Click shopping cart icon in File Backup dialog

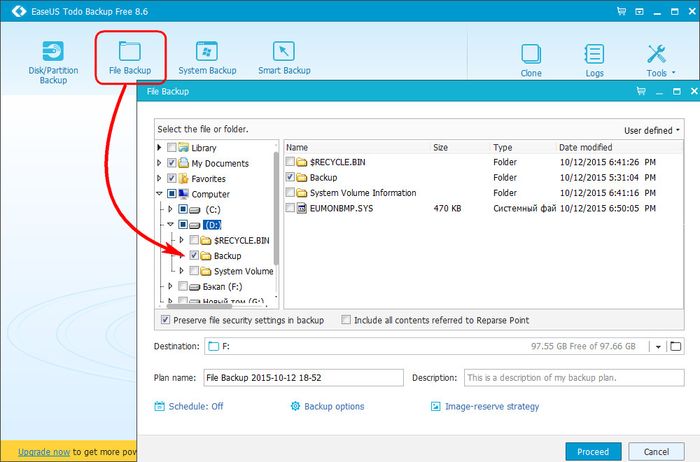(x=641, y=91)
